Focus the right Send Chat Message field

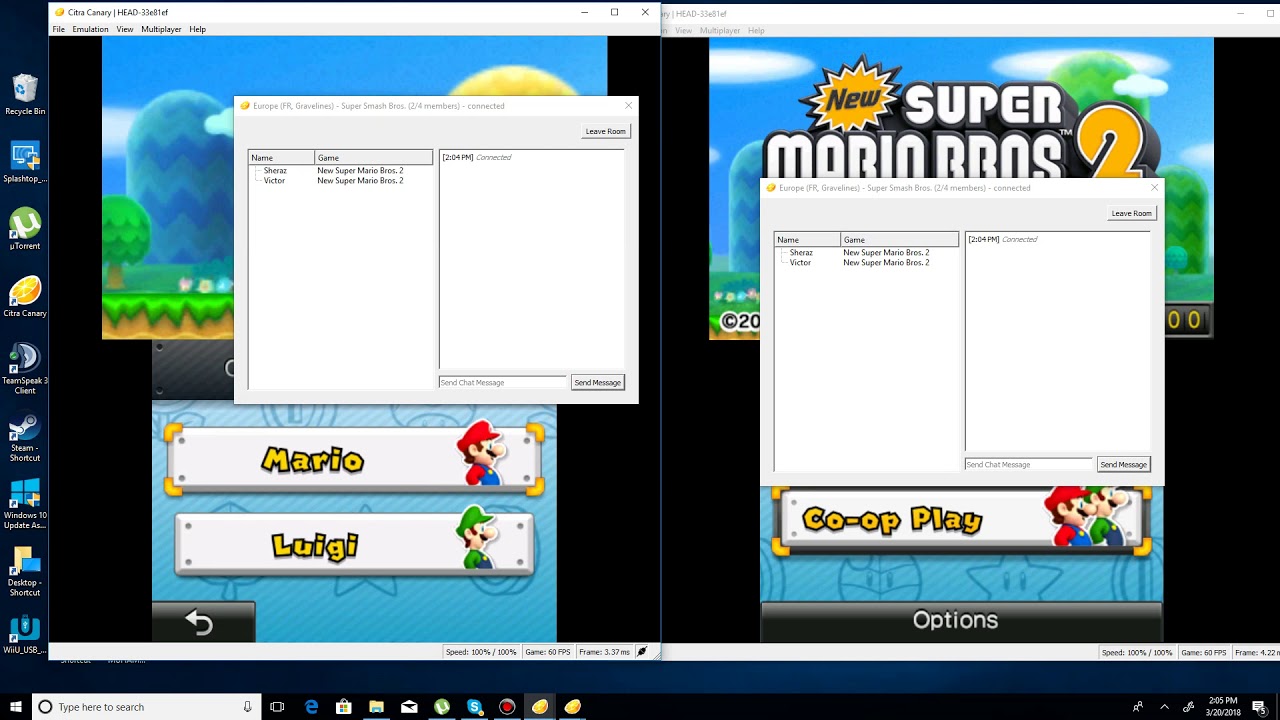(1029, 464)
